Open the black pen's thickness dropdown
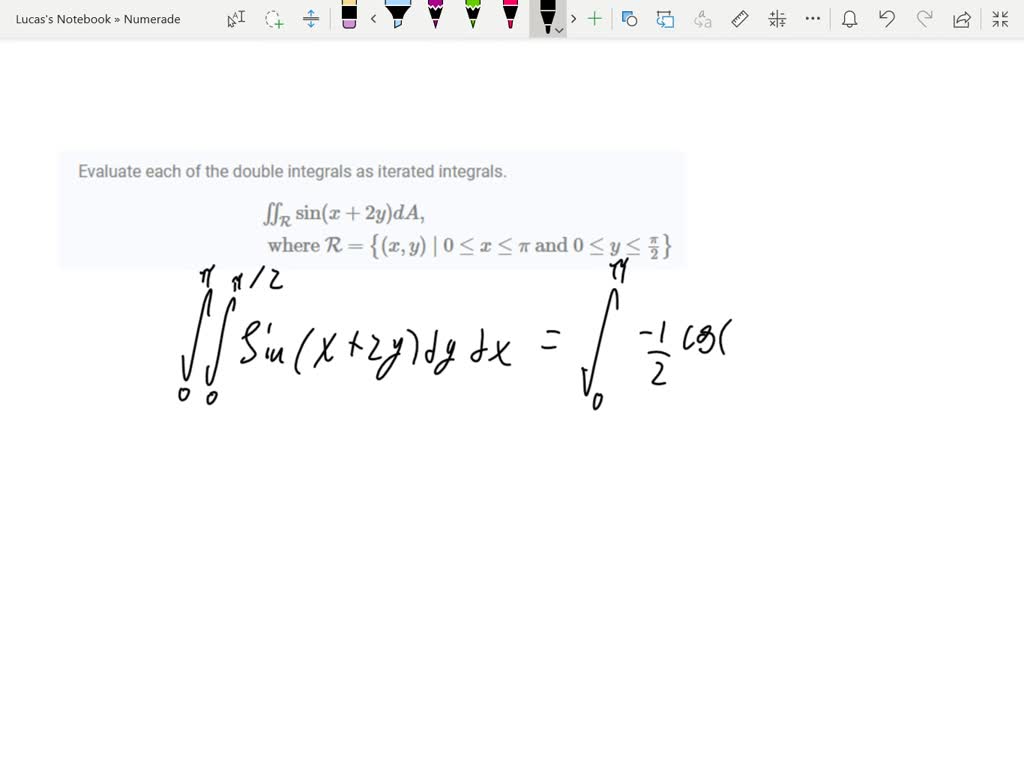Image resolution: width=1024 pixels, height=768 pixels. (x=557, y=28)
